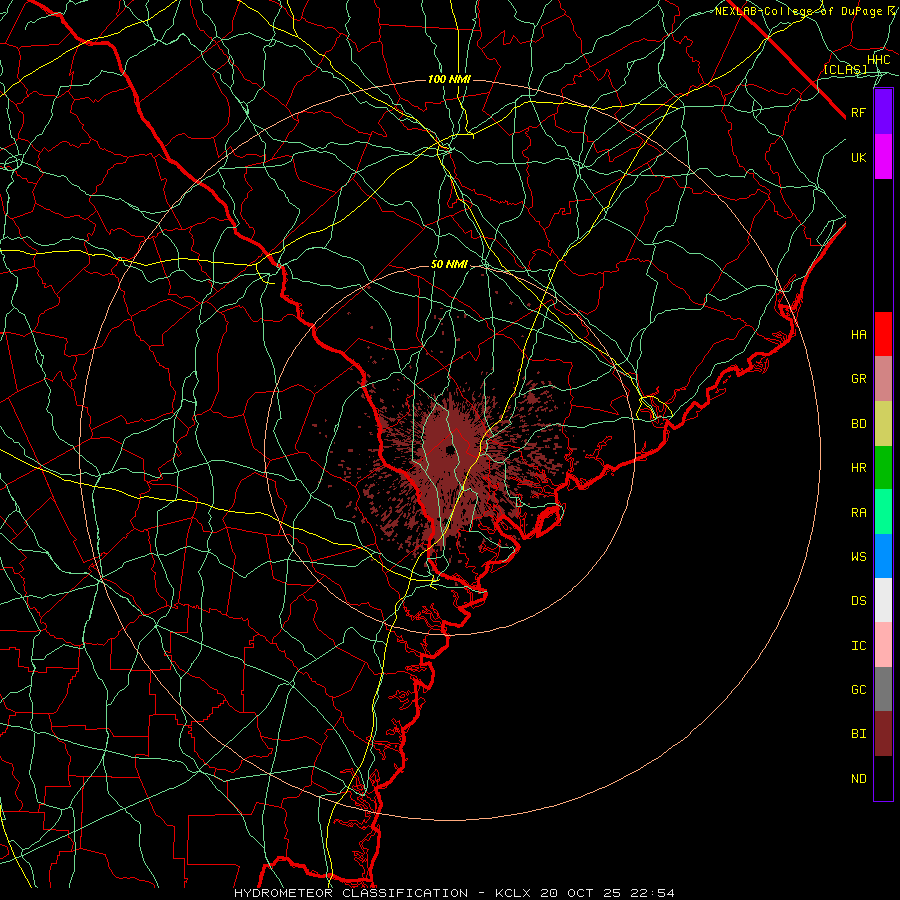900x900 pixels.
Task: Click the gray GC legend color swatch
Action: point(883,689)
